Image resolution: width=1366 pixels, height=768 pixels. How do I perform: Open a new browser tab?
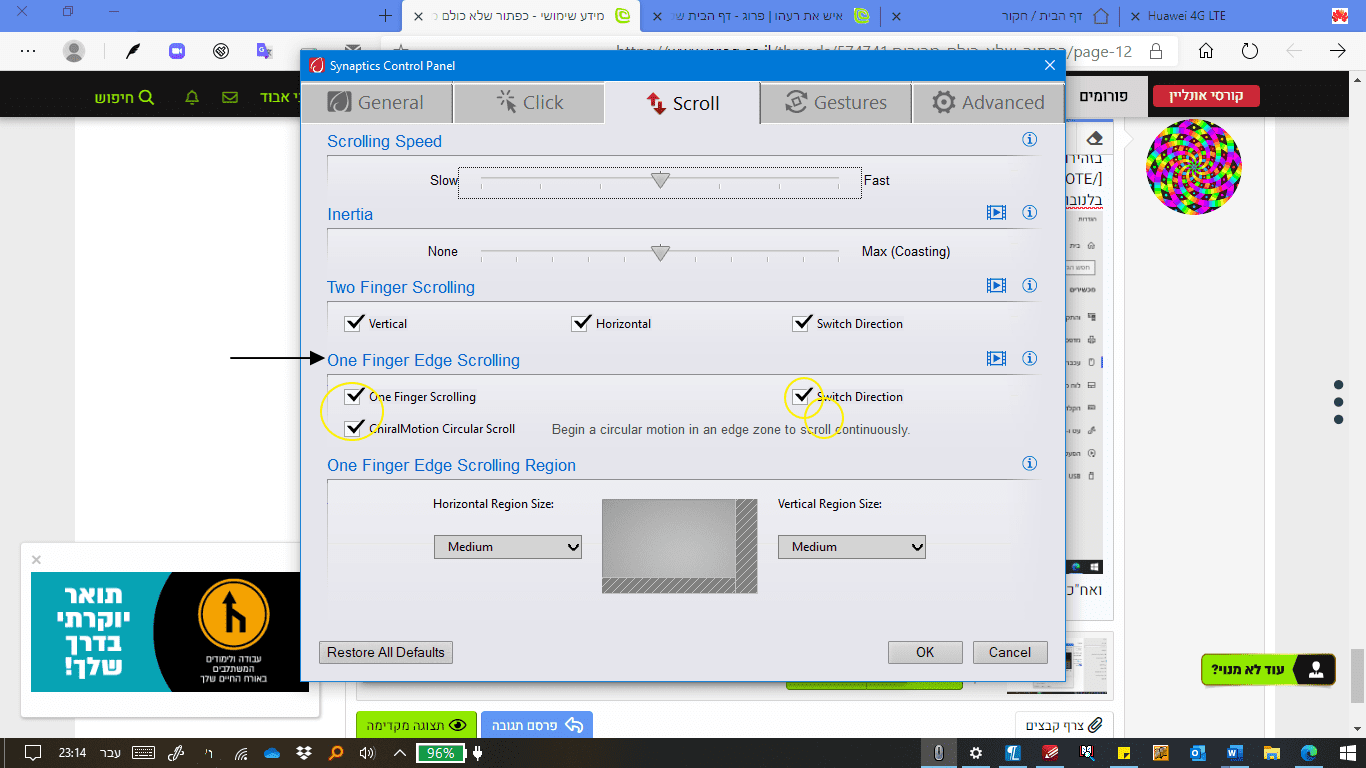pos(386,16)
